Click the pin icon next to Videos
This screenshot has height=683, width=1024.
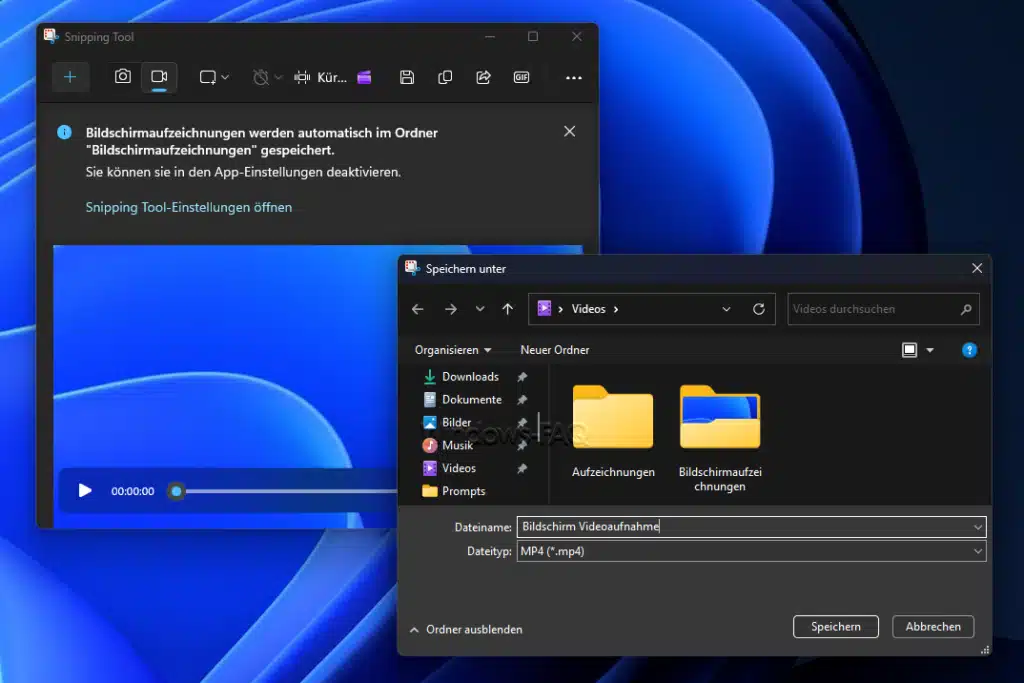[x=522, y=468]
